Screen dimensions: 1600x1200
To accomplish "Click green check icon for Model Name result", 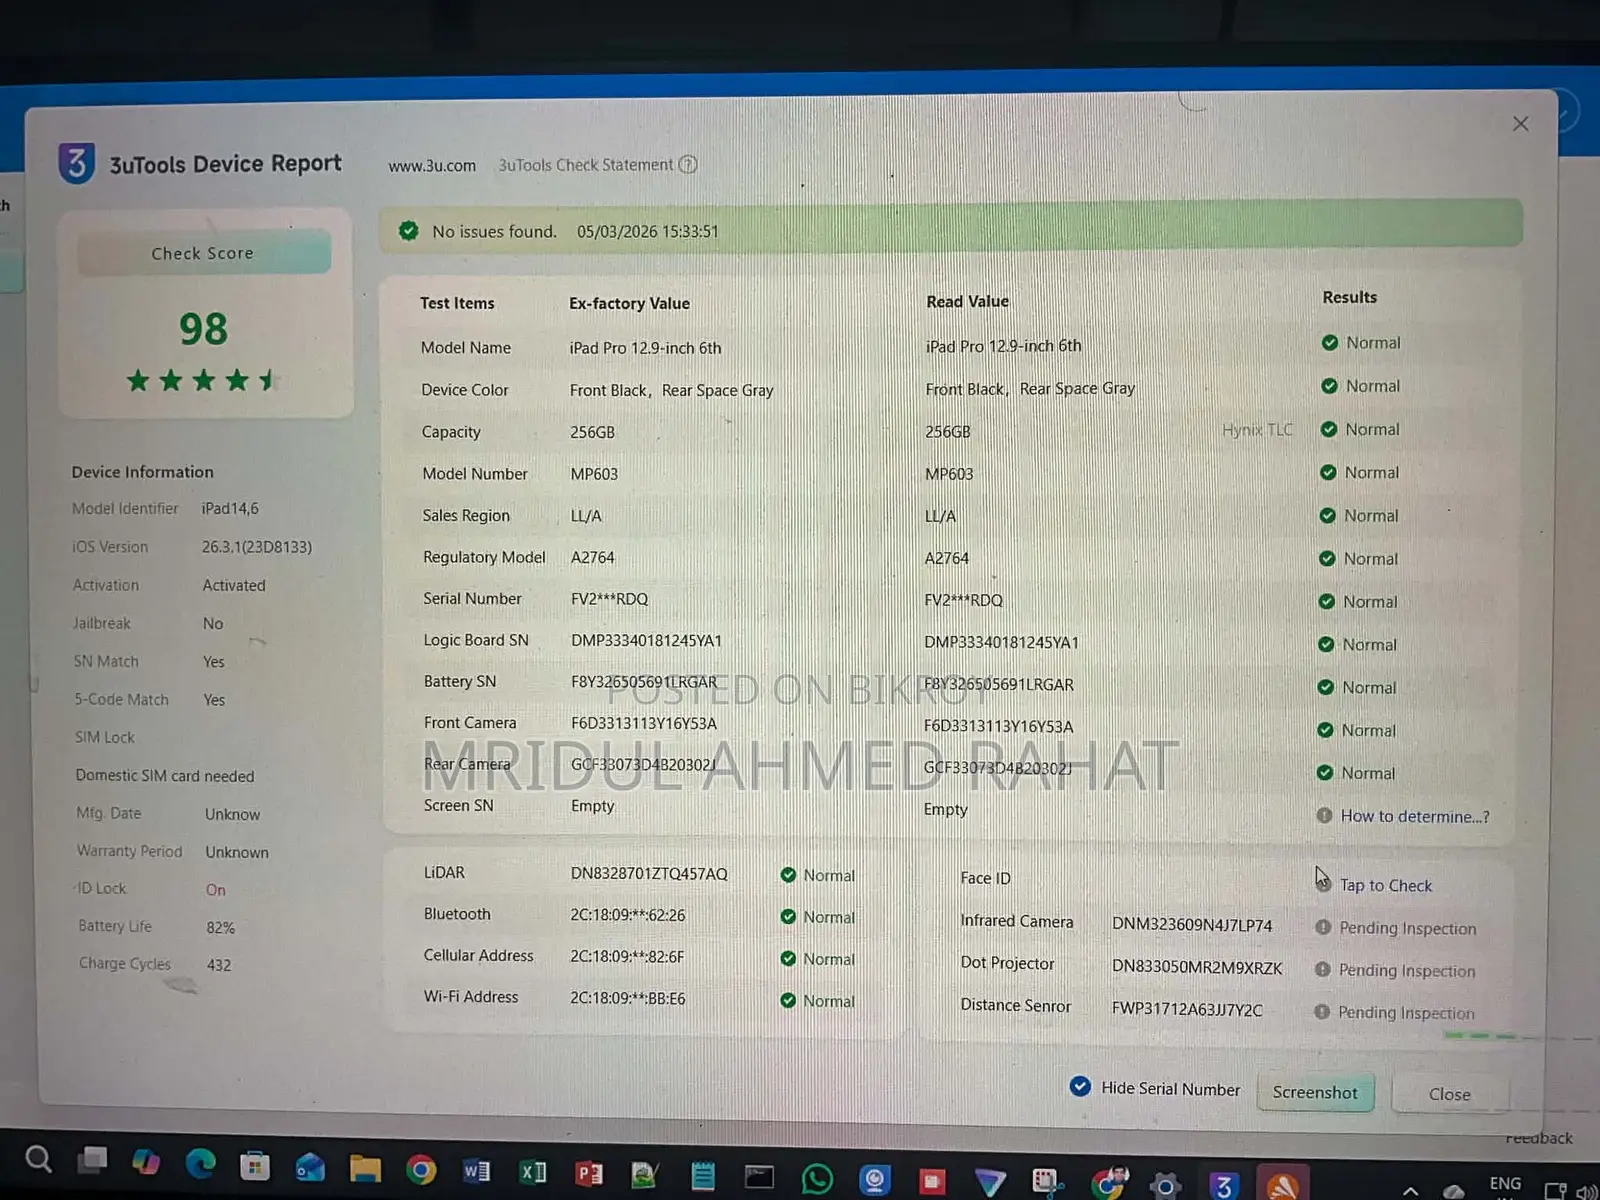I will (1330, 343).
